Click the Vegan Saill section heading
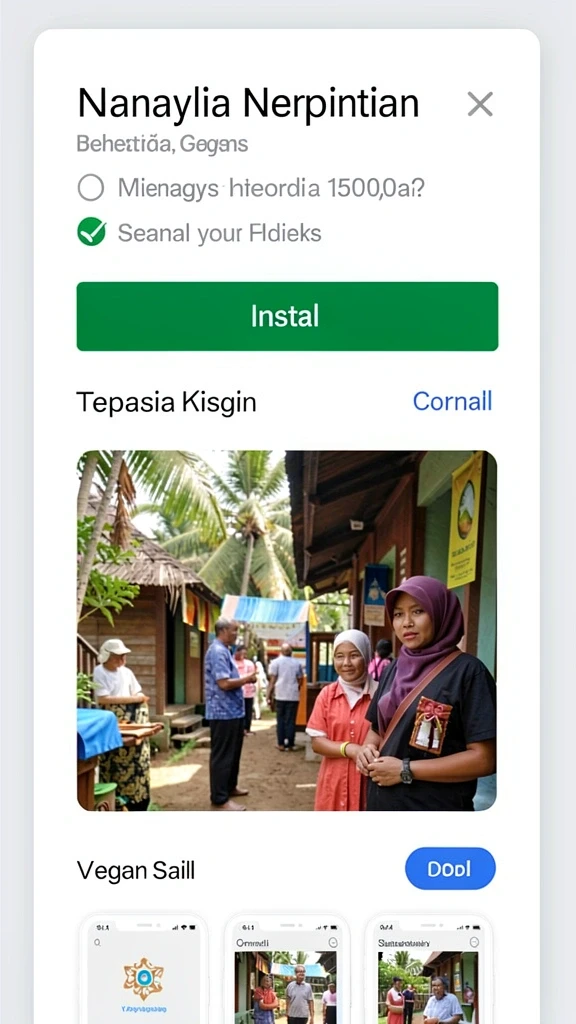 point(136,871)
